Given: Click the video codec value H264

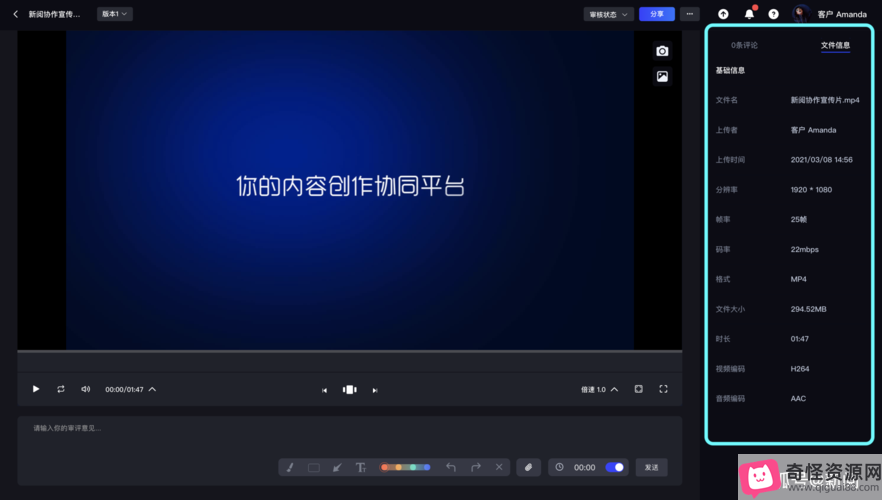Looking at the screenshot, I should 800,369.
